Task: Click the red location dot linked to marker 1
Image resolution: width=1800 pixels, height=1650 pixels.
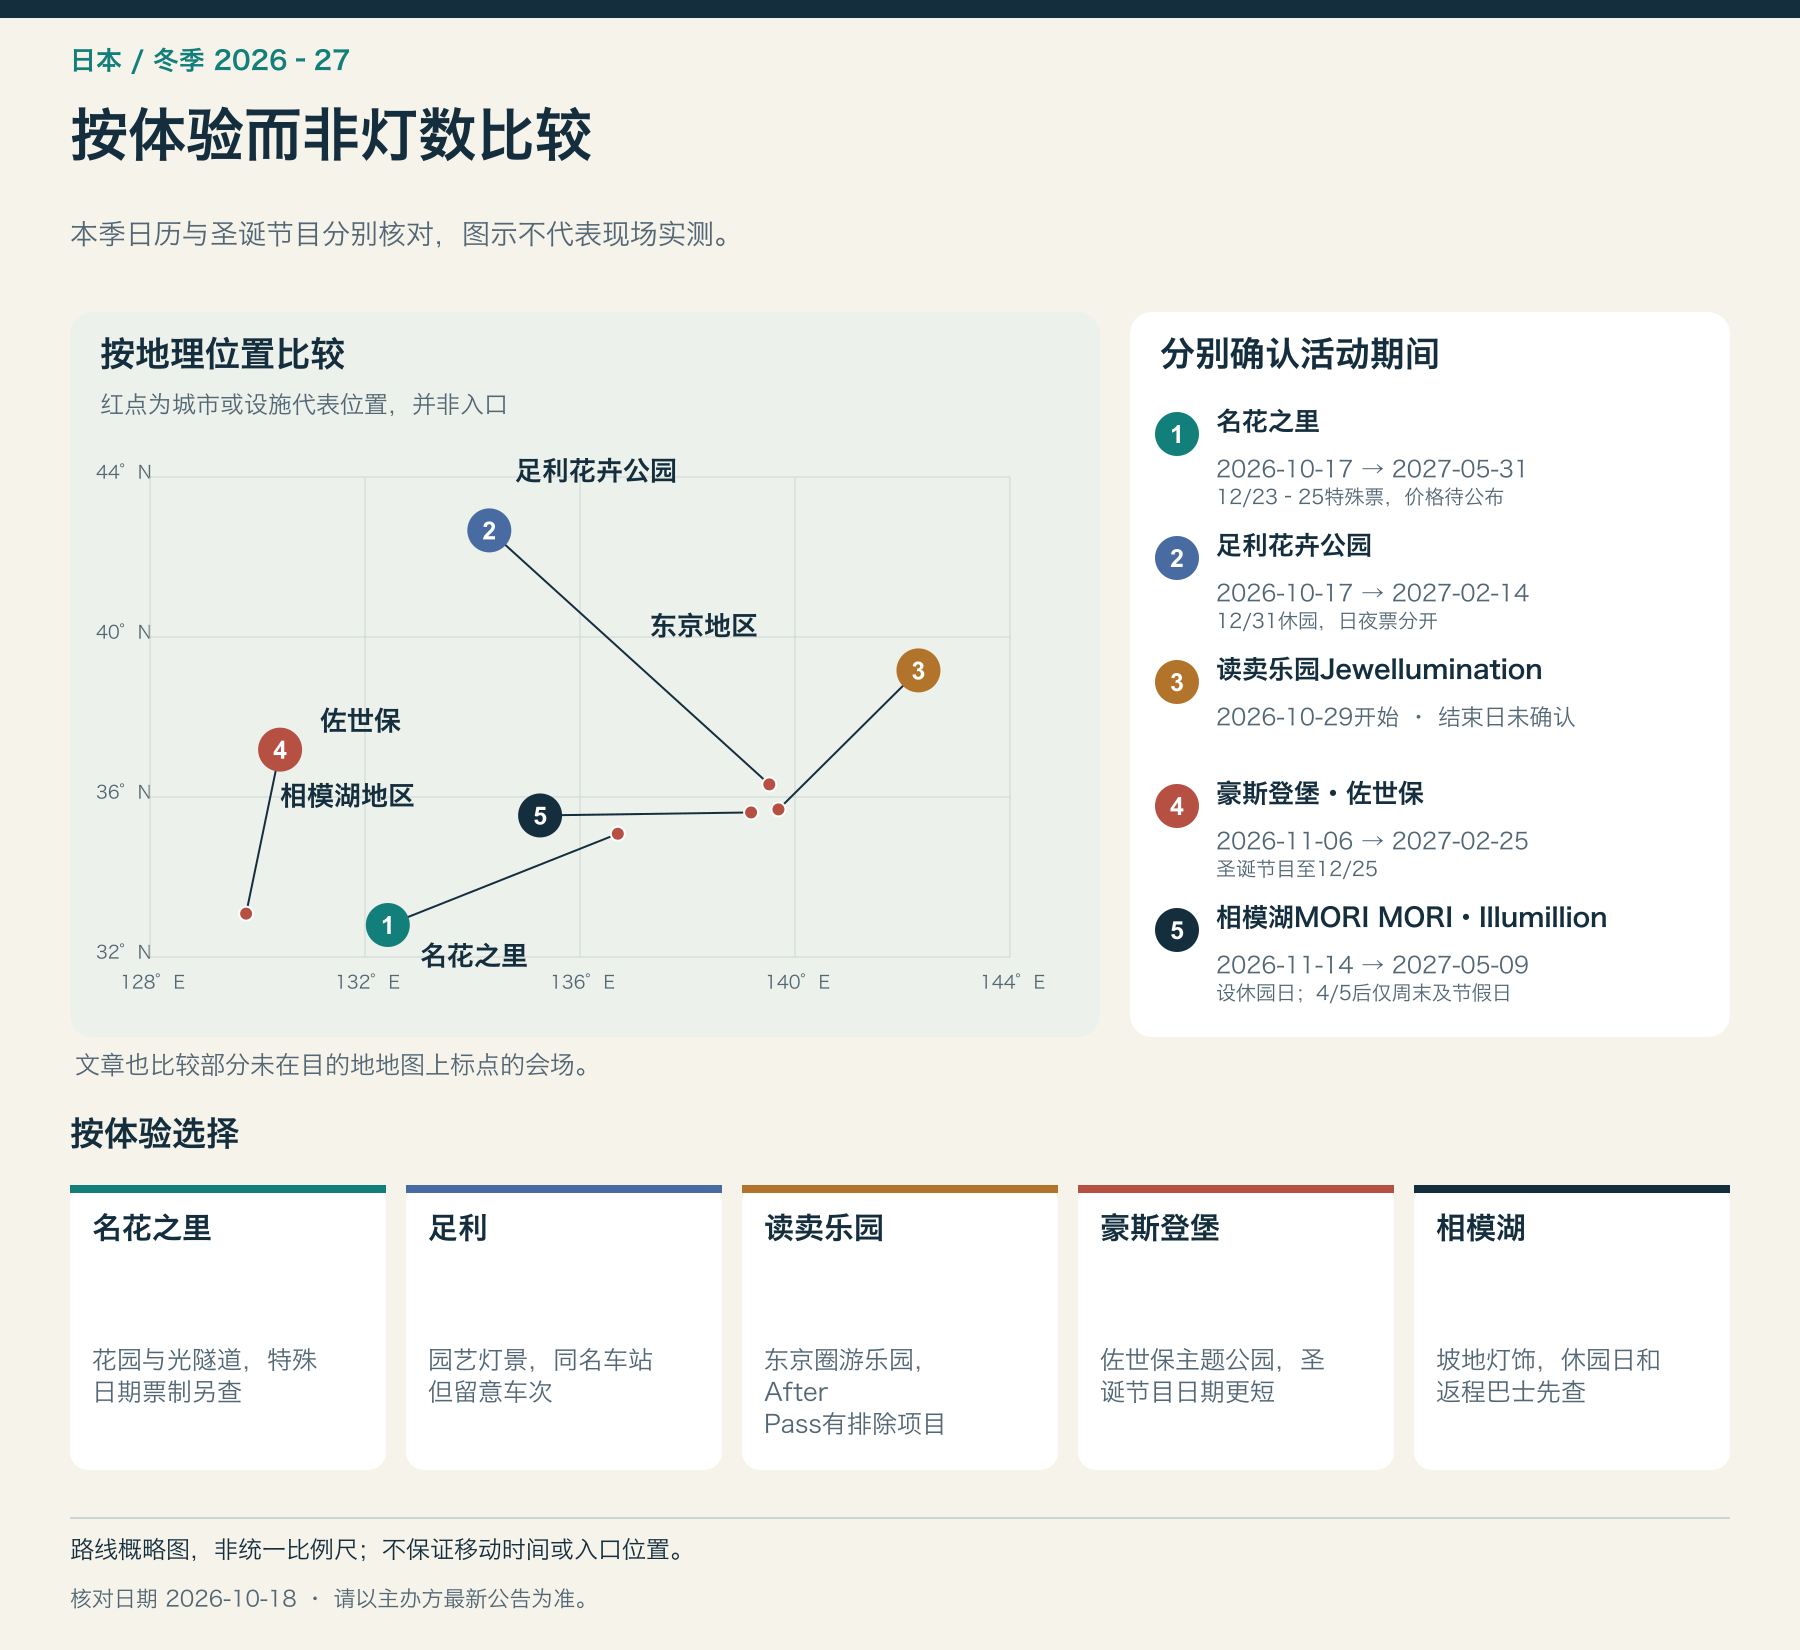Action: [x=618, y=834]
